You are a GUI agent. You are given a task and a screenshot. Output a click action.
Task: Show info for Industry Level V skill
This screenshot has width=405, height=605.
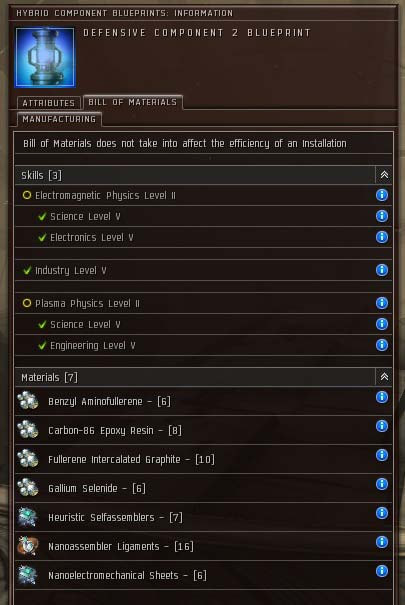tap(381, 270)
